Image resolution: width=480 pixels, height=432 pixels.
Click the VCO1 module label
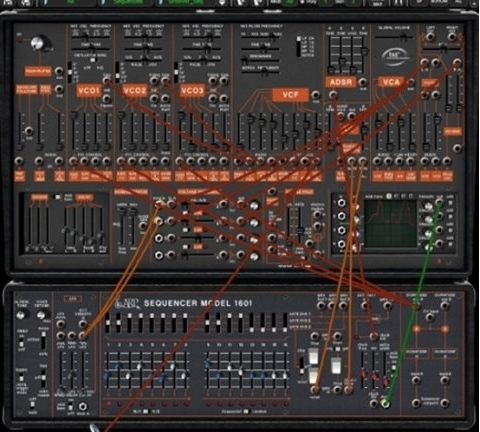point(89,91)
